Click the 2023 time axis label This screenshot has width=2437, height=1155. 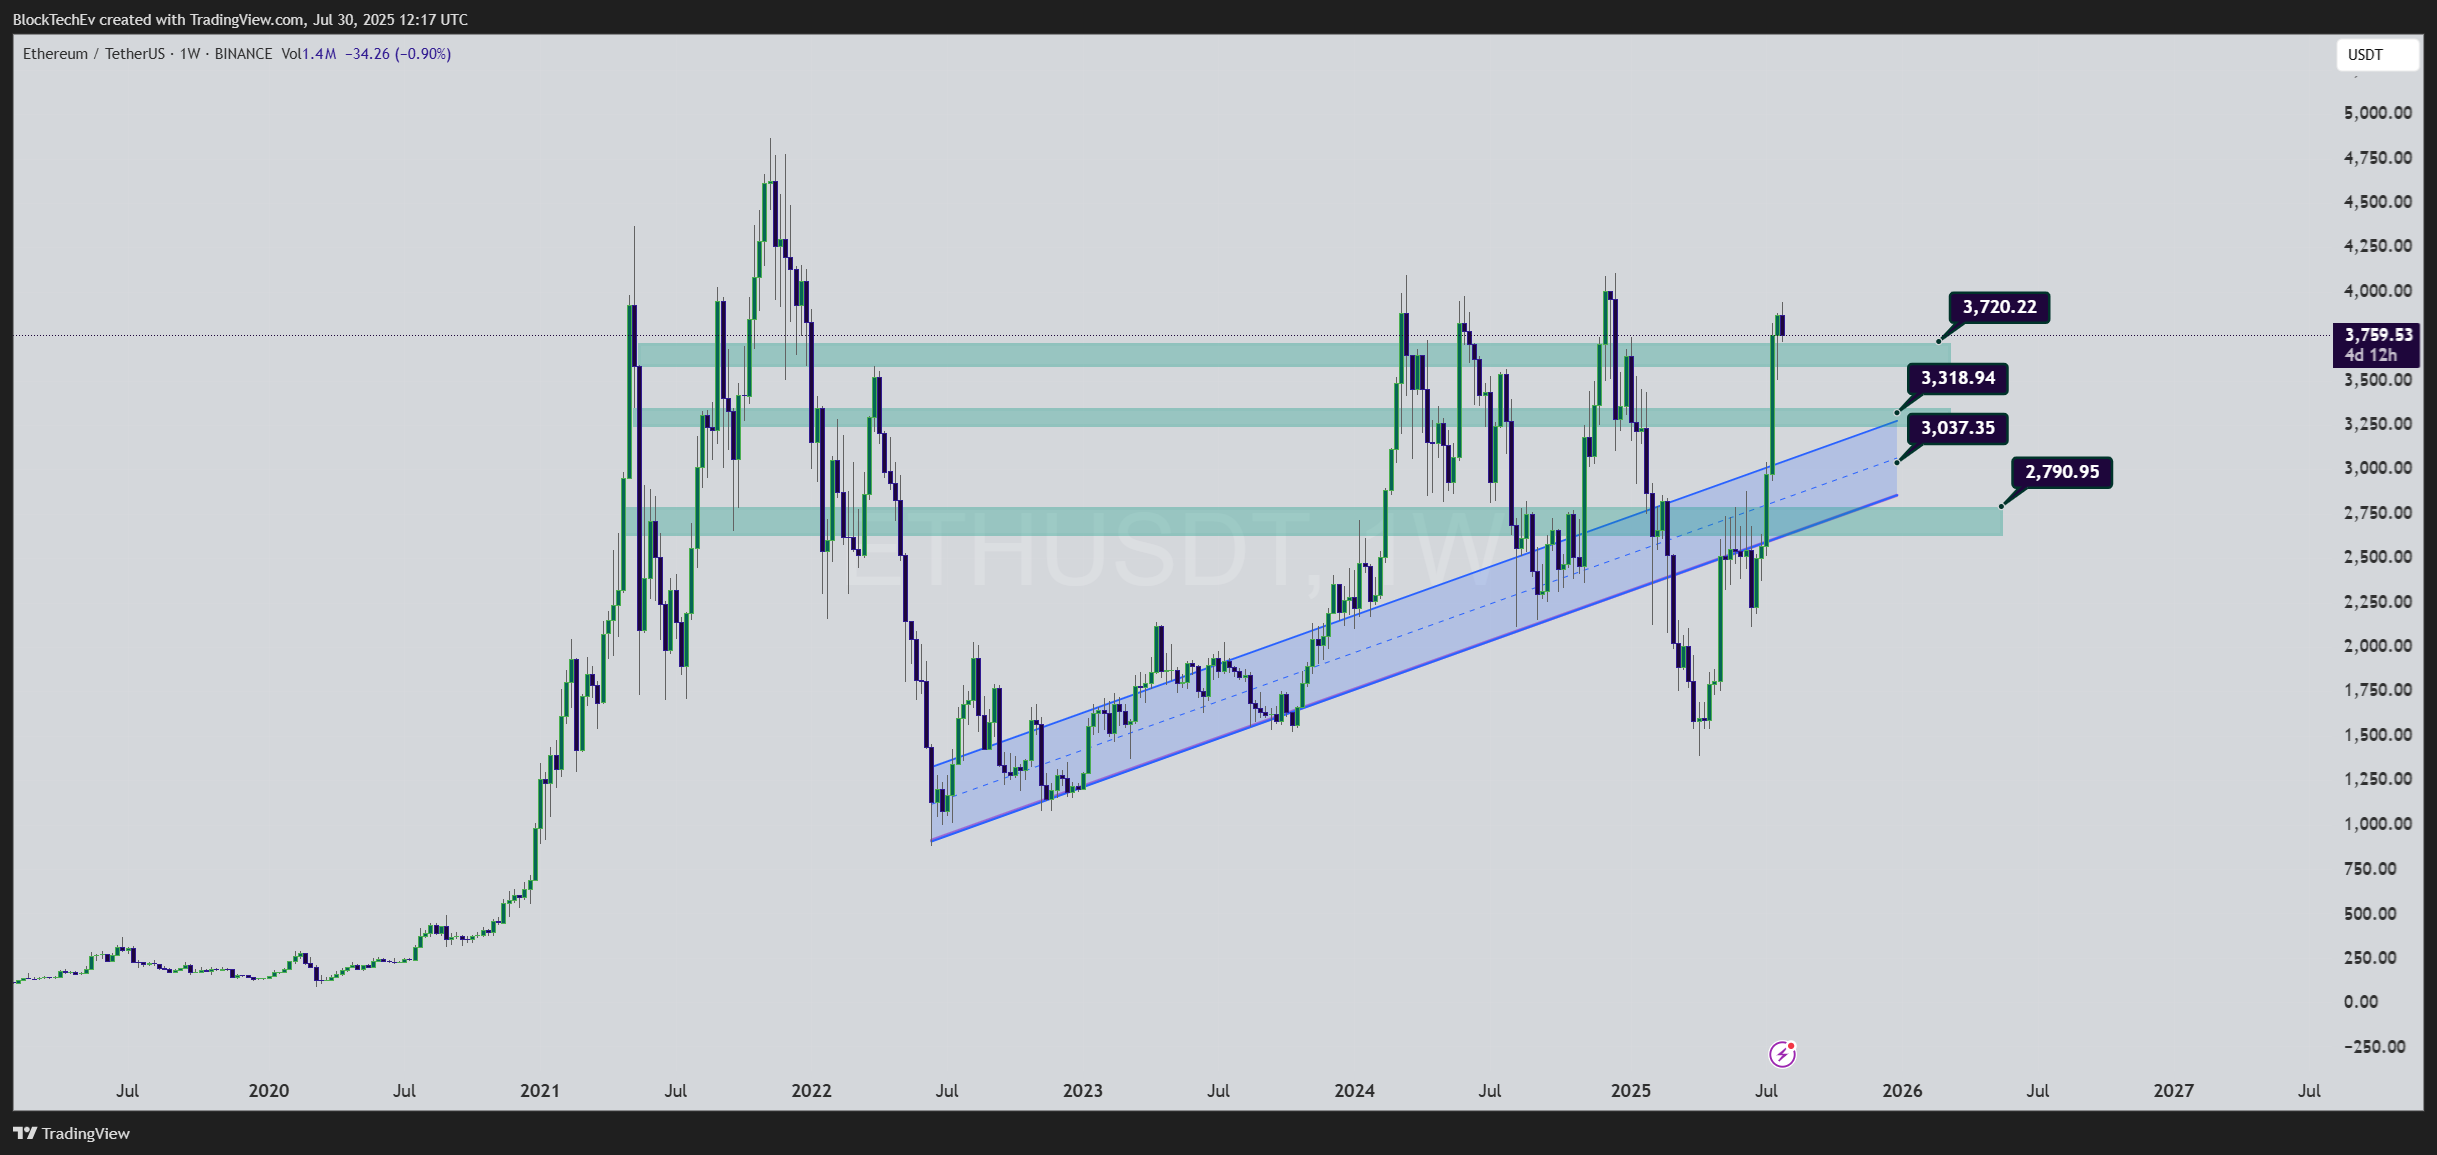(1083, 1091)
